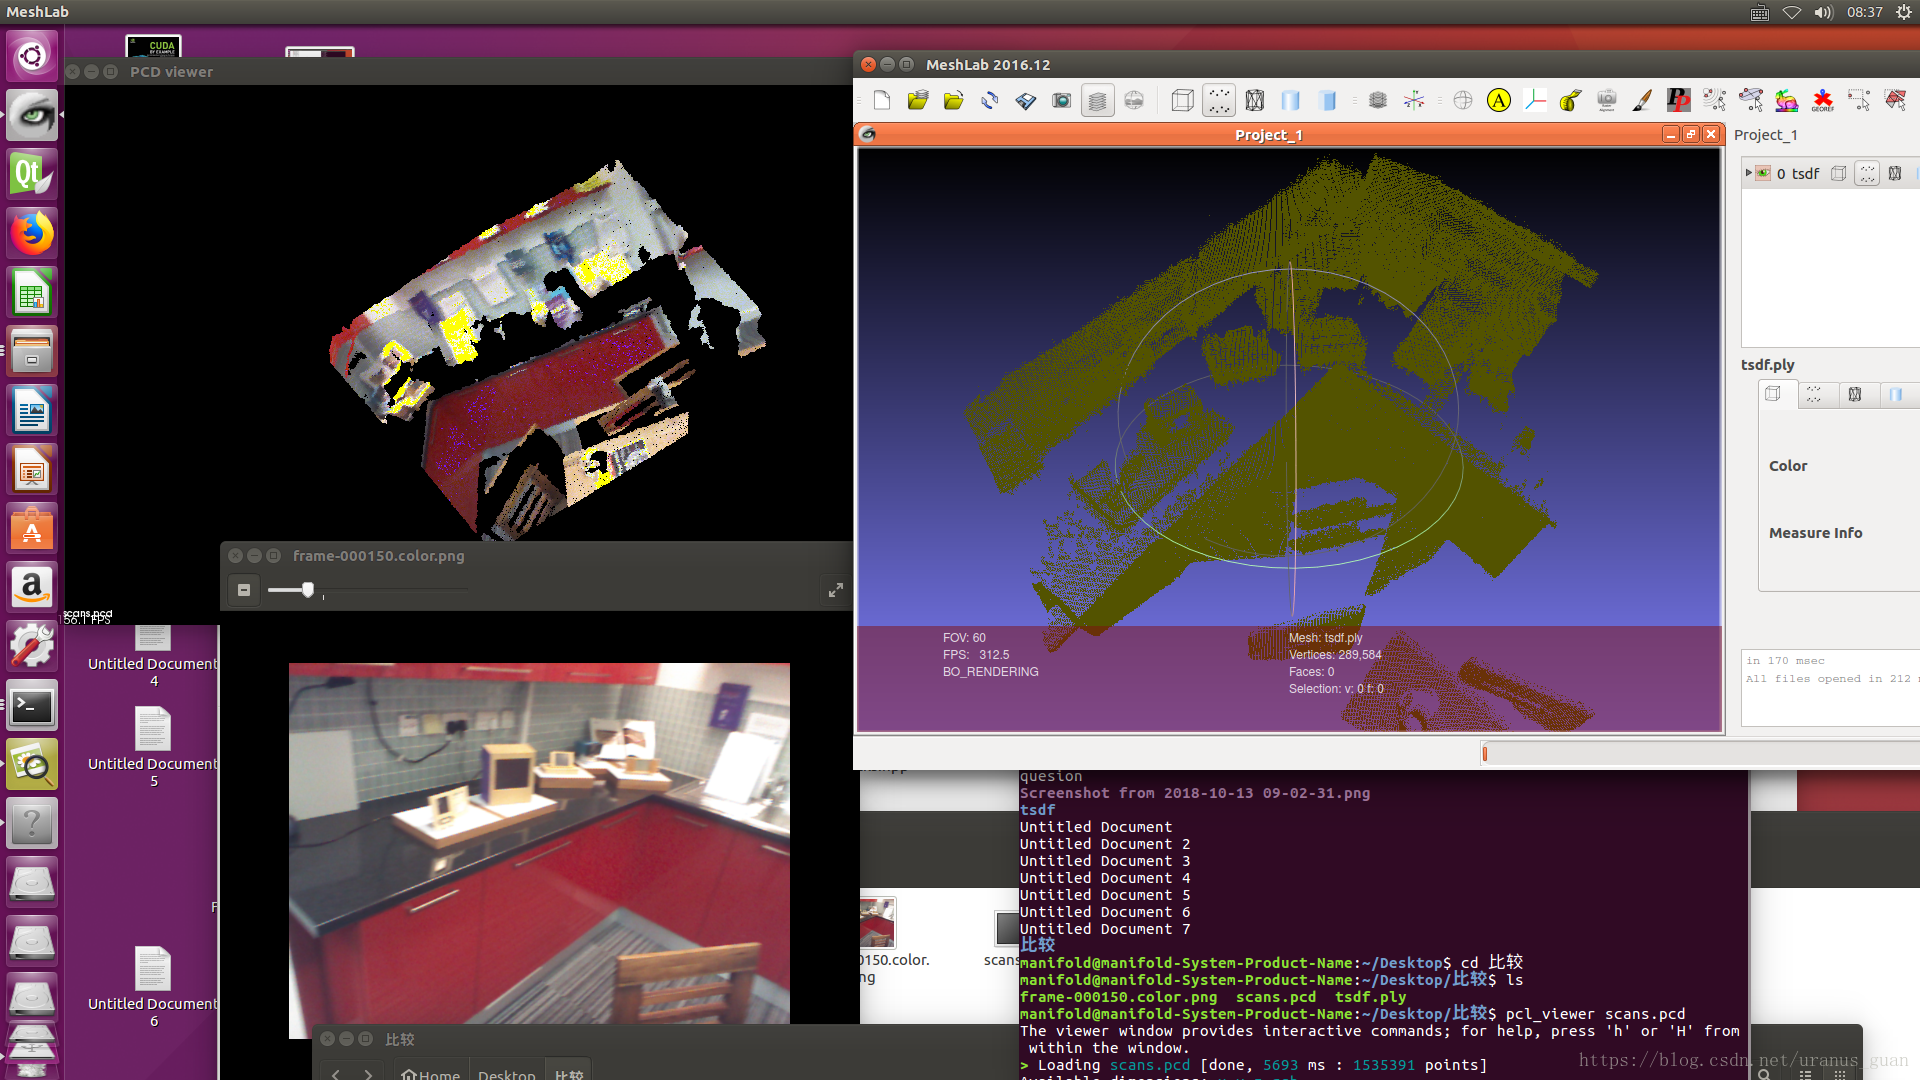1920x1080 pixels.
Task: Select the 0150.color.png file thumbnail
Action: click(x=877, y=922)
